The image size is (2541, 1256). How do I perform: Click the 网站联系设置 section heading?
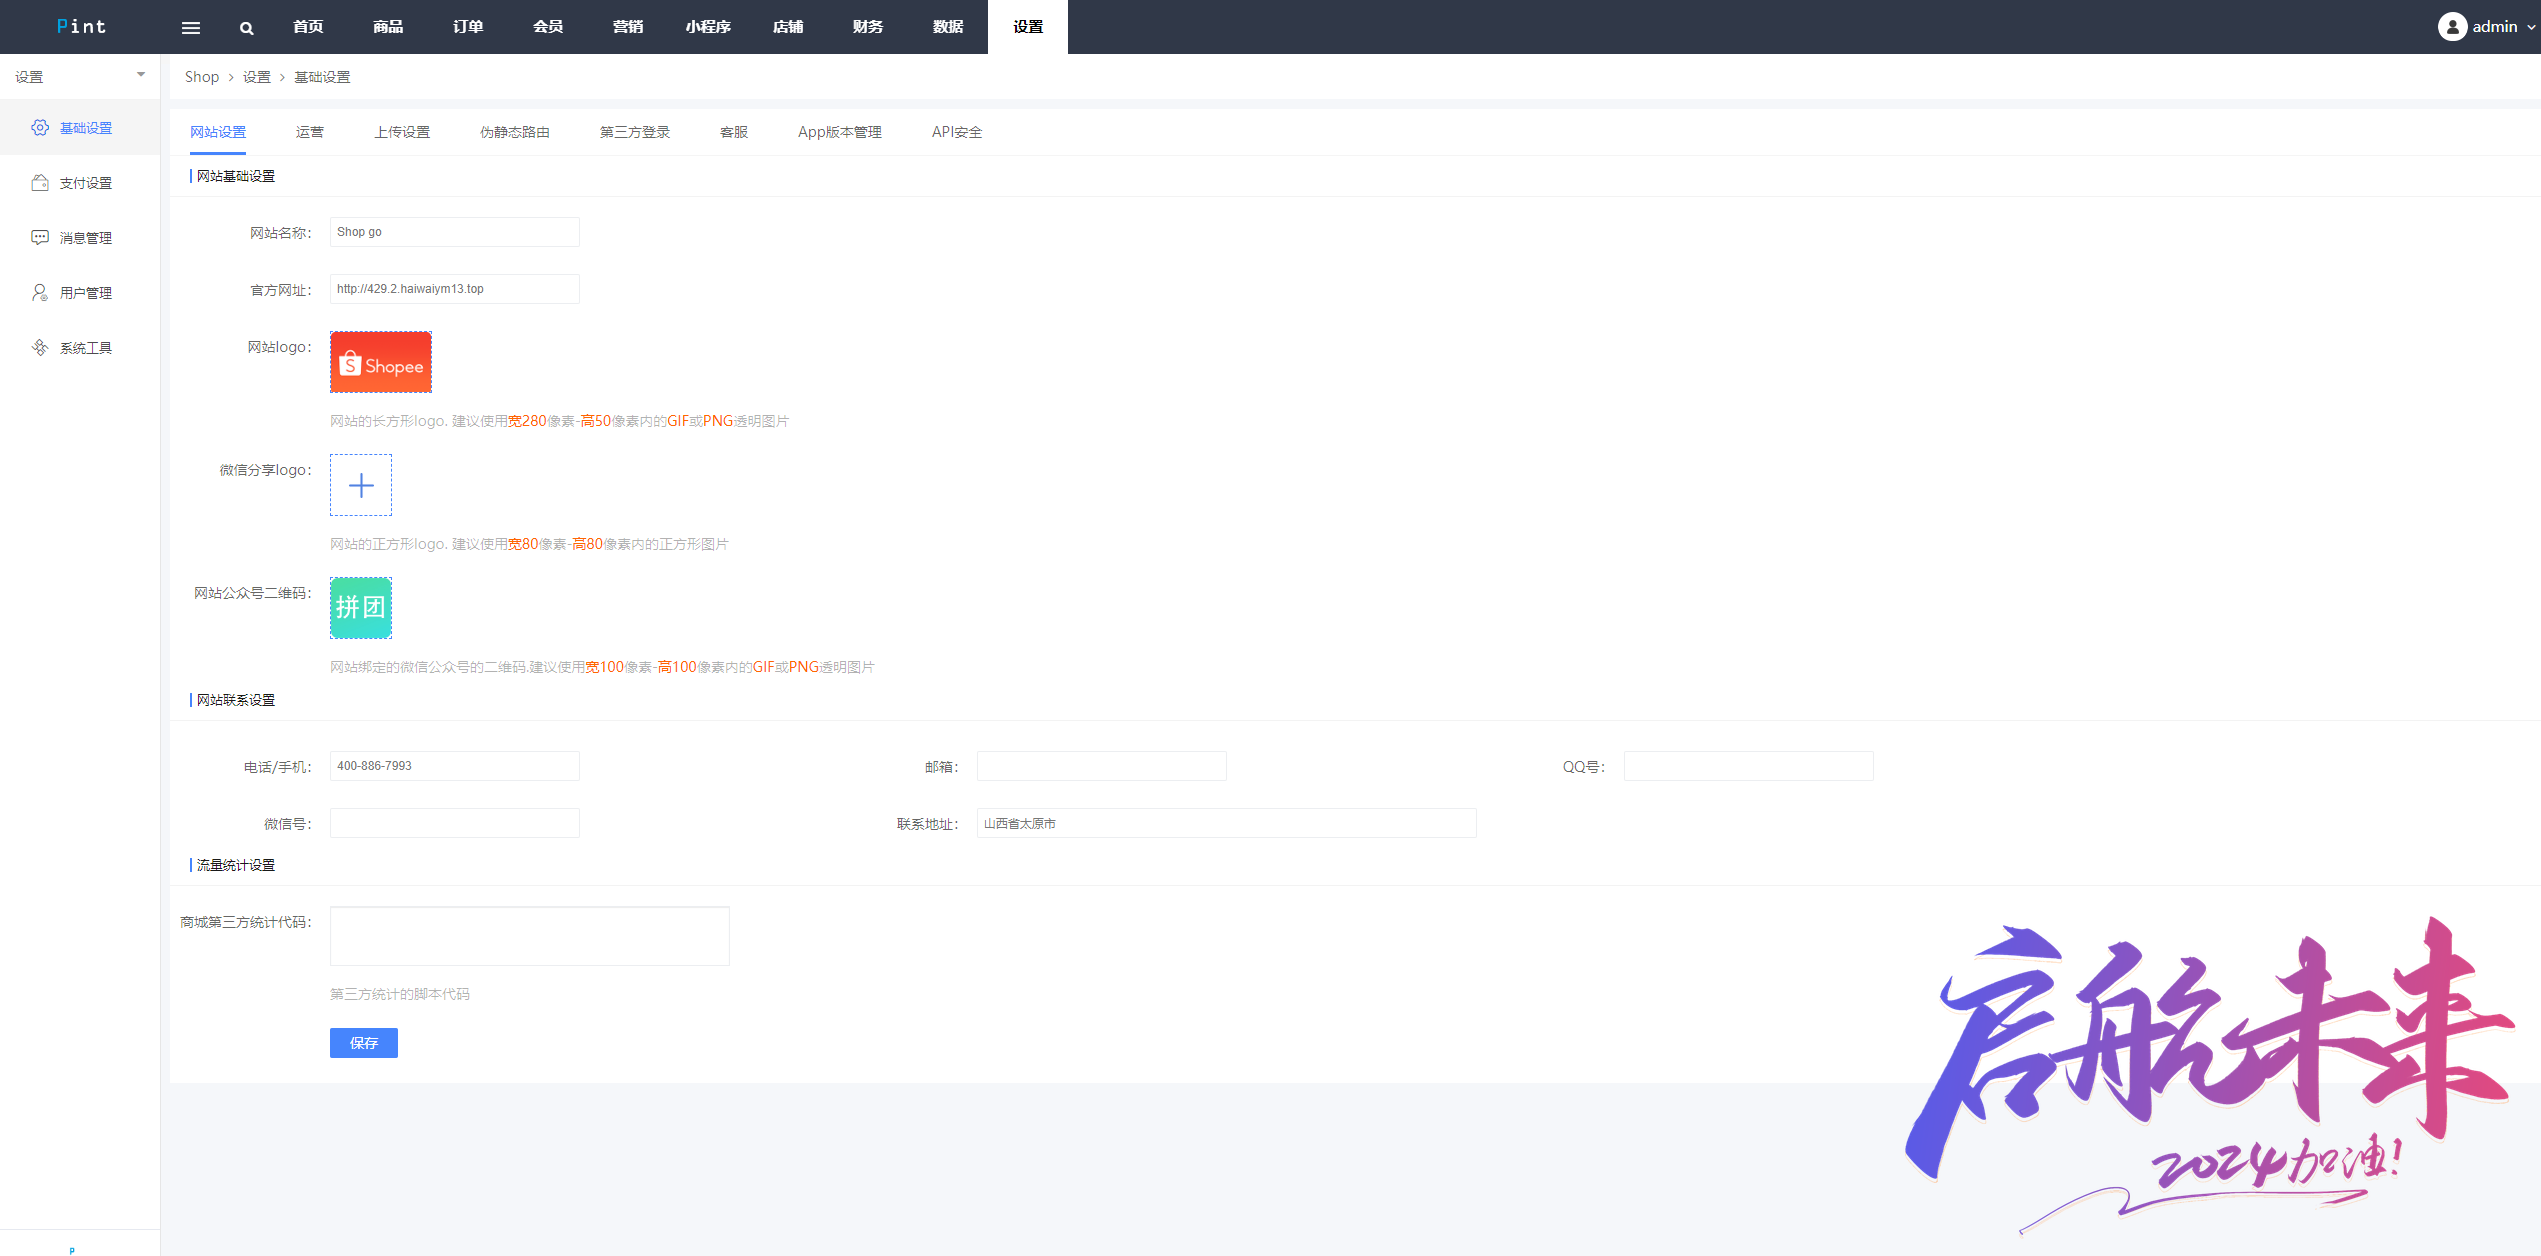point(236,700)
